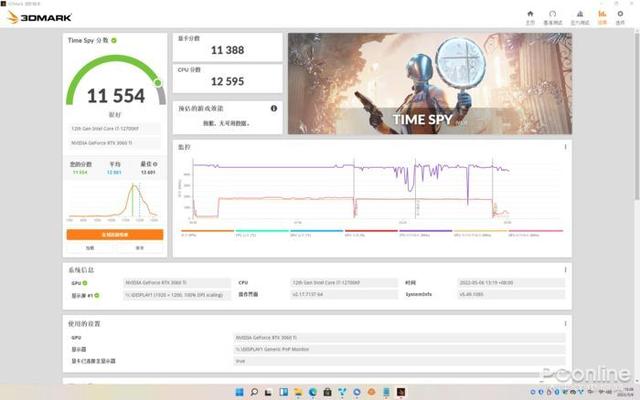Open the Stress Tests tab

580,17
